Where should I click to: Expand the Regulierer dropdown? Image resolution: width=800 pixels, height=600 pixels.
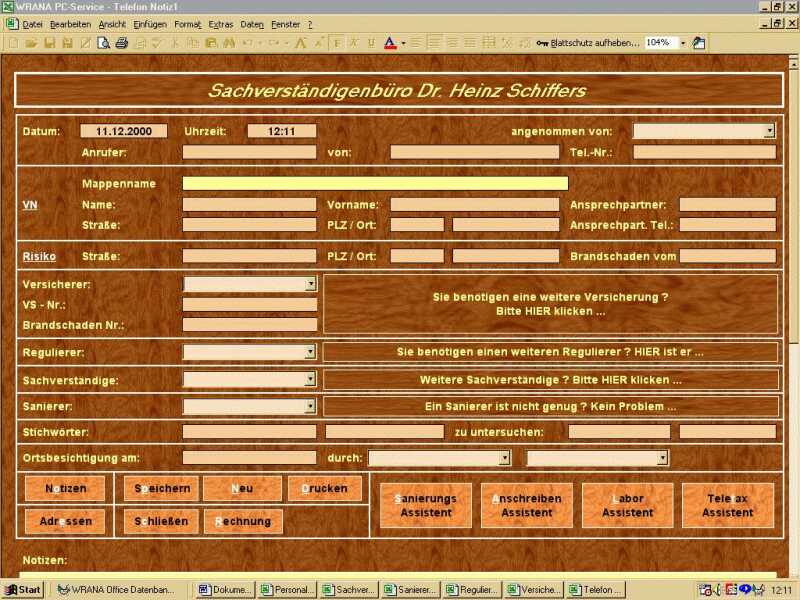310,352
